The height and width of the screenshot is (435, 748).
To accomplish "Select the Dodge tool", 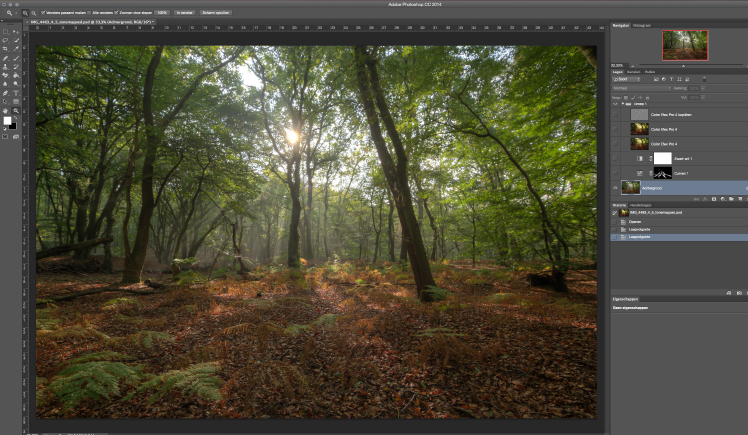I will tap(16, 84).
